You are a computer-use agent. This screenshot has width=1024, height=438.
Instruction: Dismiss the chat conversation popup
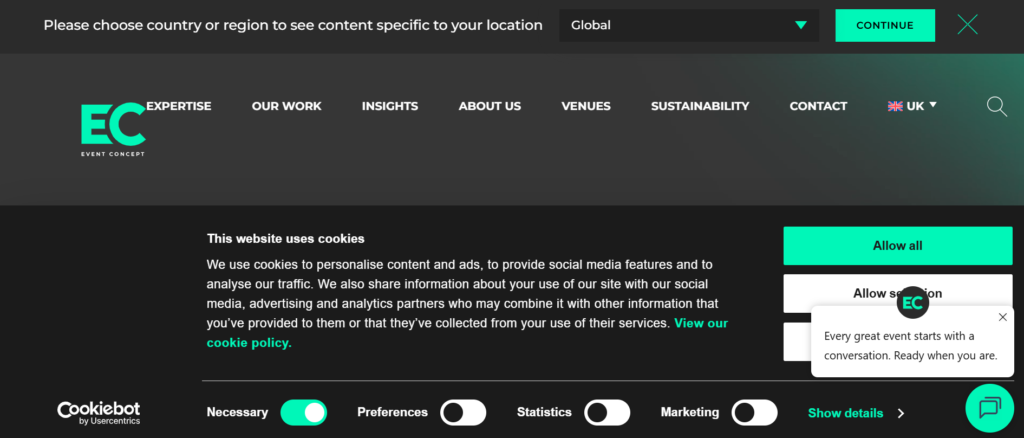coord(1003,317)
